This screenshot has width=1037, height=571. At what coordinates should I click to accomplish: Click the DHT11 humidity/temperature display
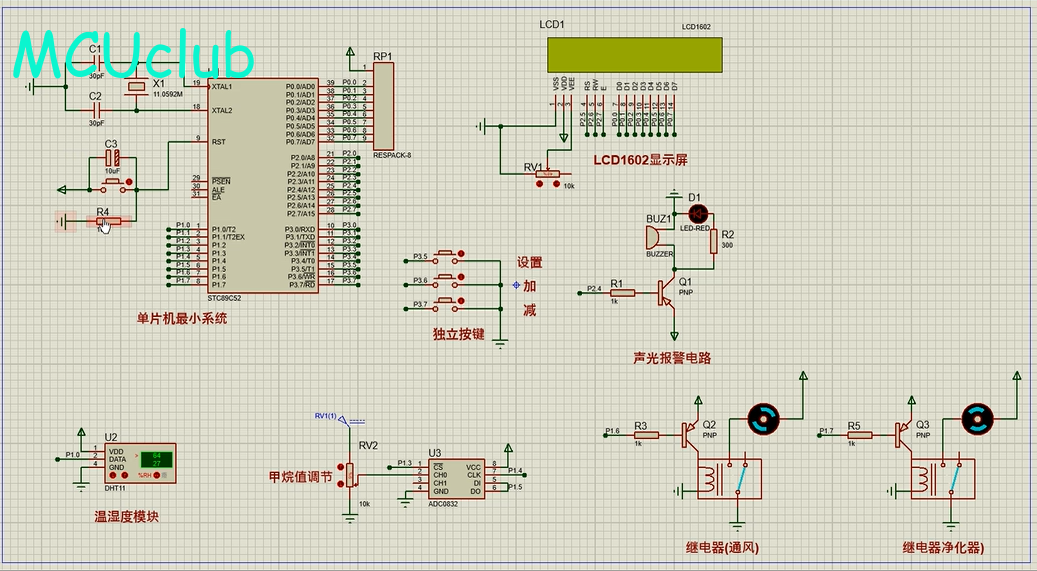coord(156,460)
